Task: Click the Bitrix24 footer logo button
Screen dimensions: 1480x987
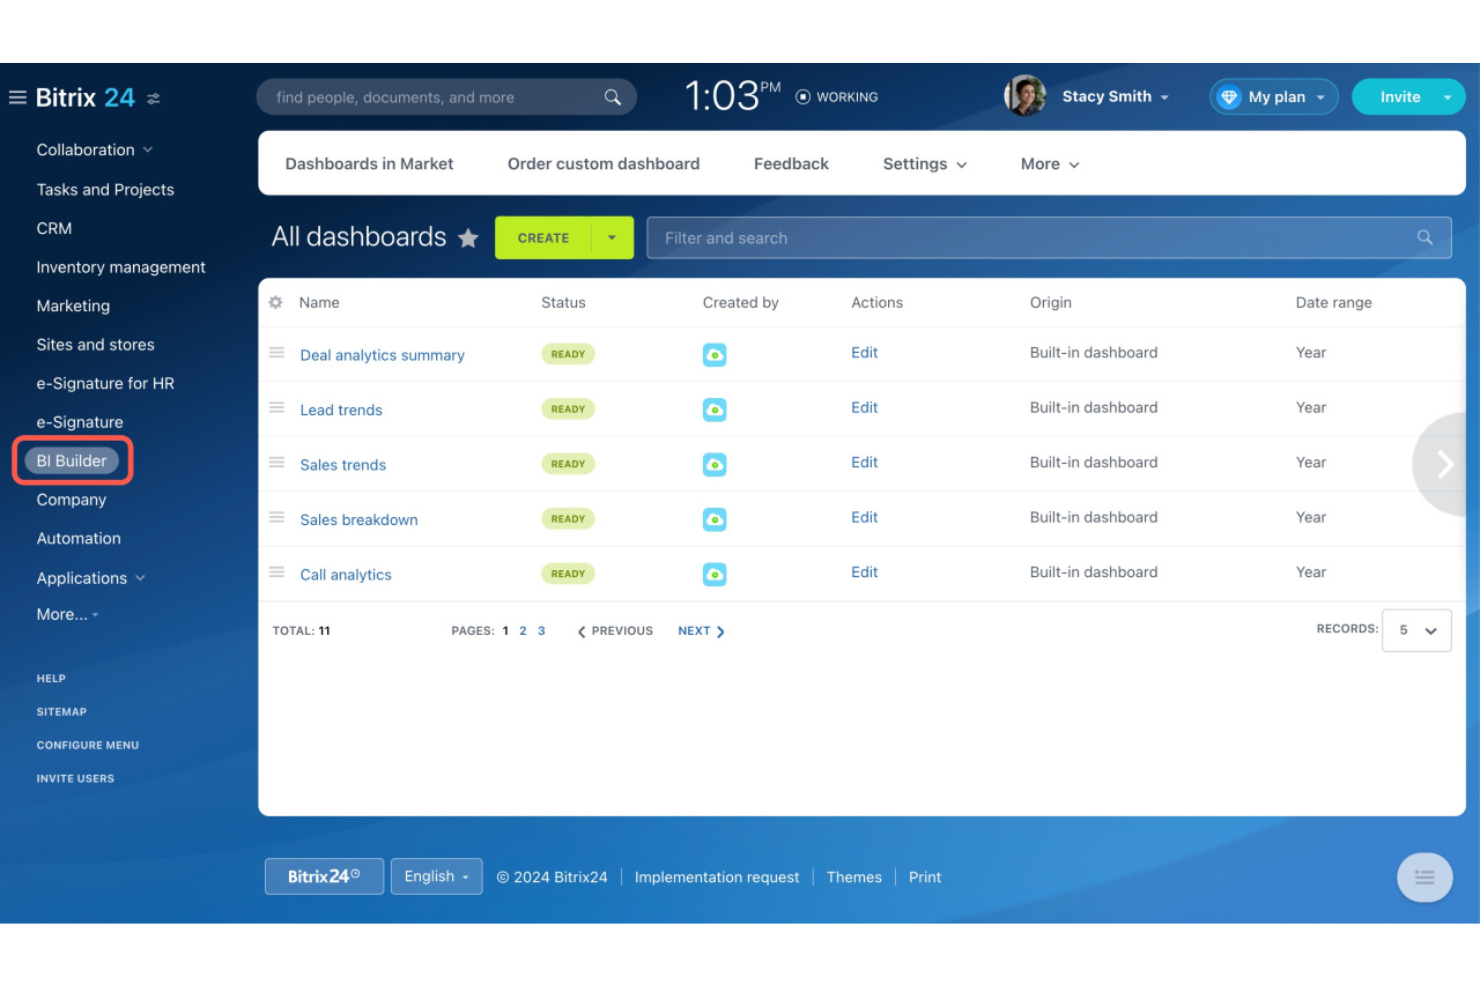Action: (324, 877)
